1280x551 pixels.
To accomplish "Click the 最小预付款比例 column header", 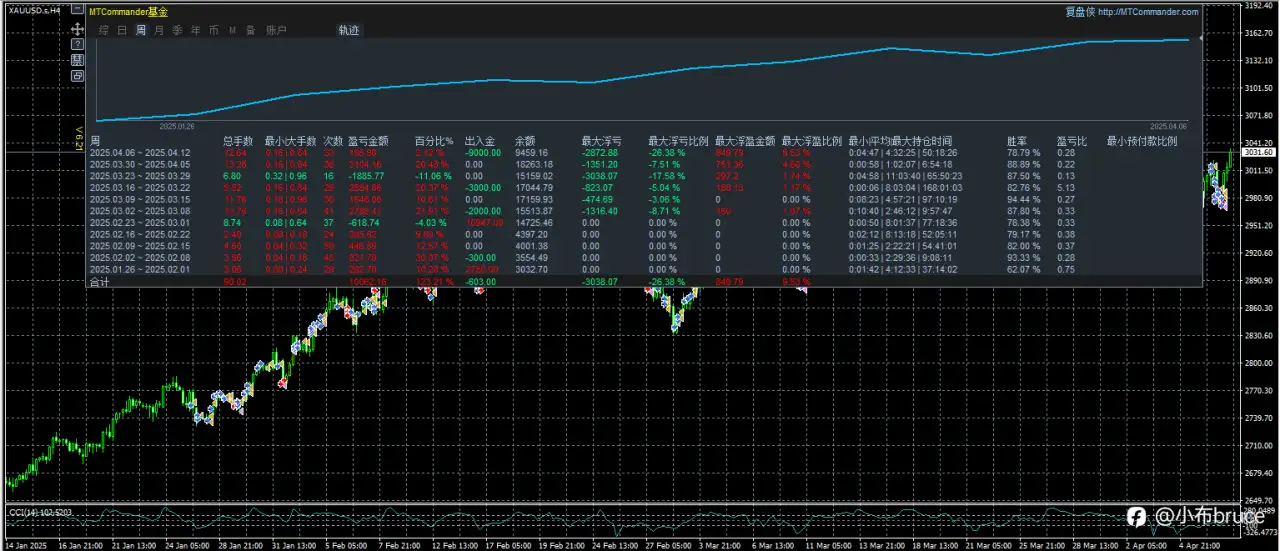I will 1142,141.
